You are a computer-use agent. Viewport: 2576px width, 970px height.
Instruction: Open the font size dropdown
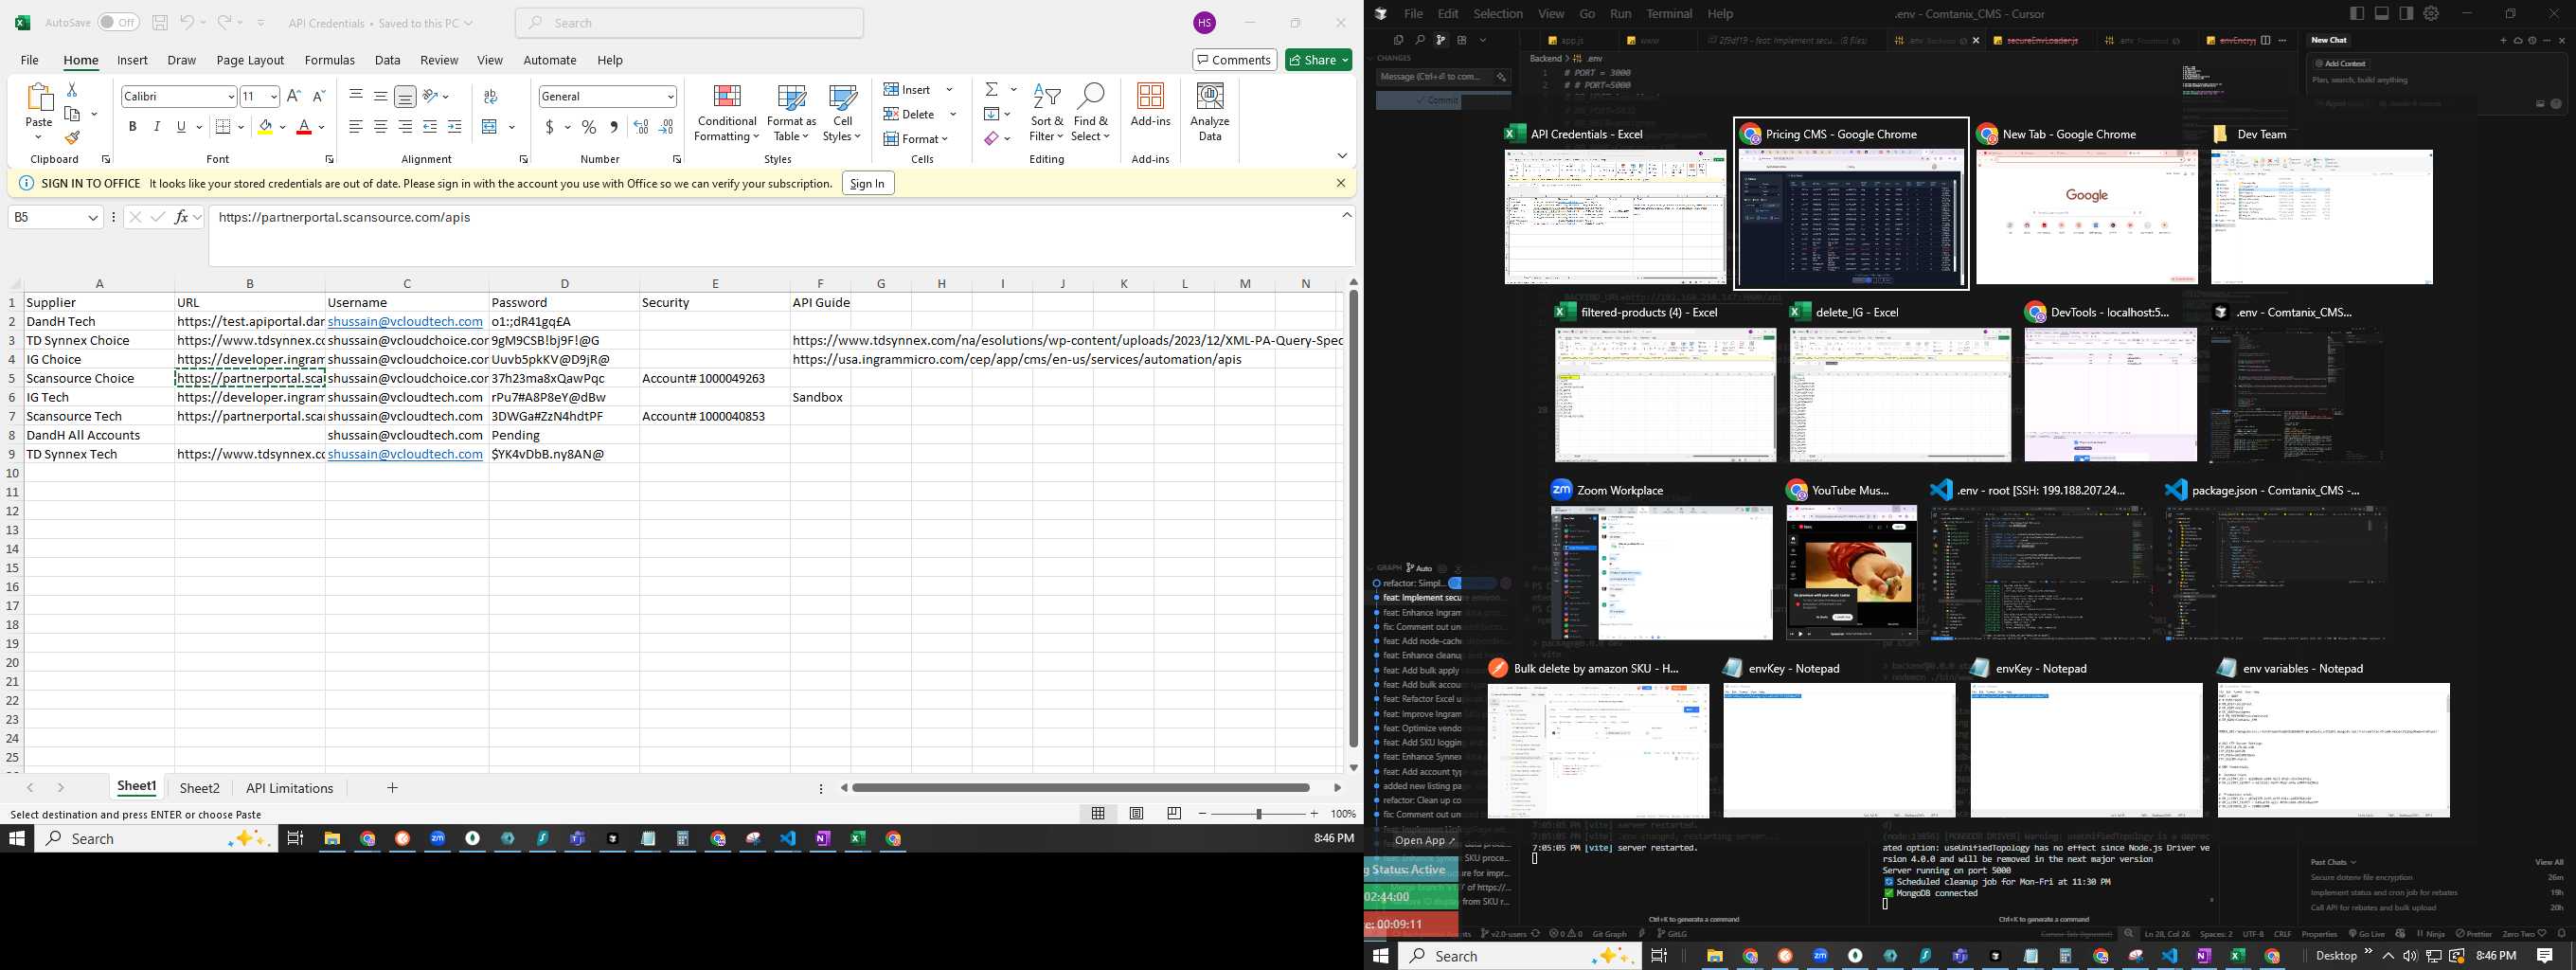[x=274, y=96]
